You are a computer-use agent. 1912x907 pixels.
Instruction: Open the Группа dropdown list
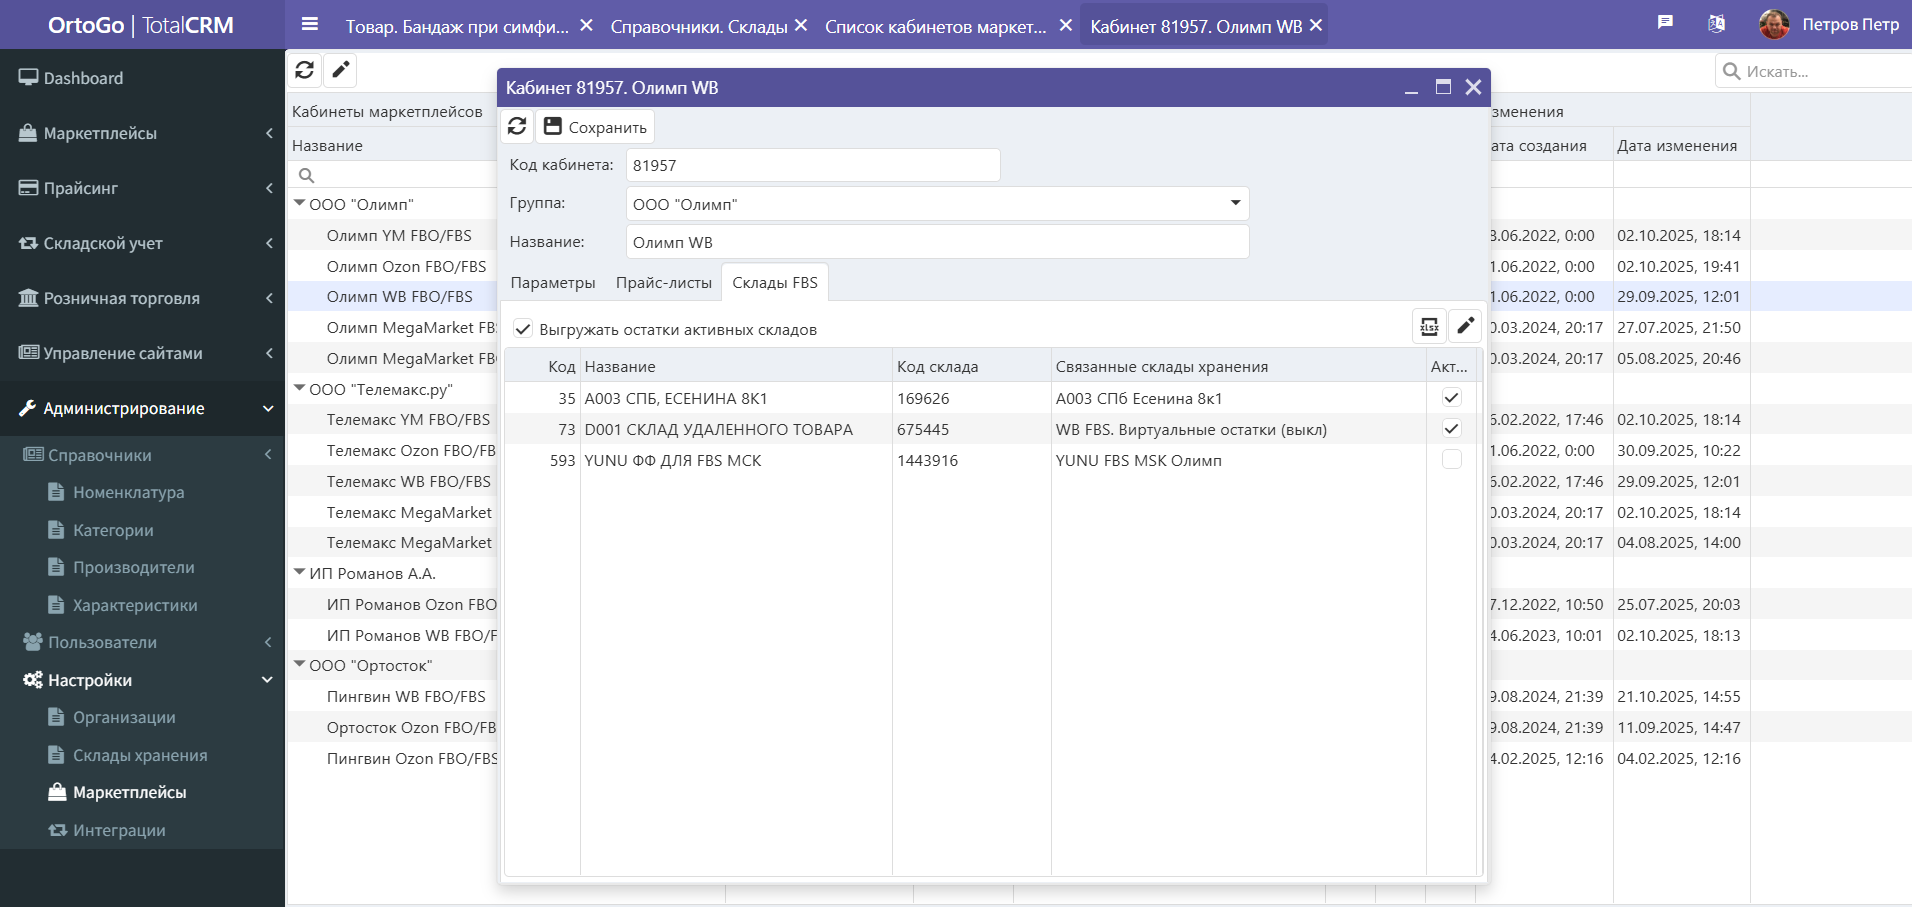coord(1235,203)
